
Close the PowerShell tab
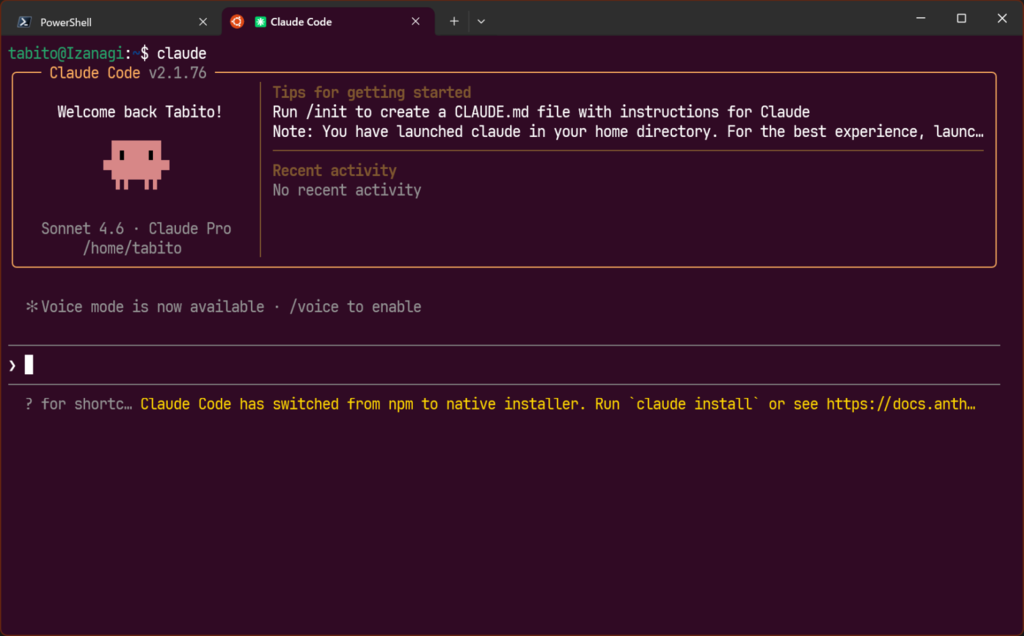click(x=203, y=22)
